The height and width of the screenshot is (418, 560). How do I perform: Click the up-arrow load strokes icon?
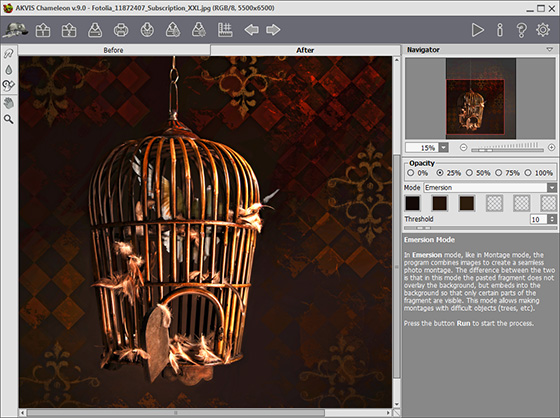coord(173,30)
